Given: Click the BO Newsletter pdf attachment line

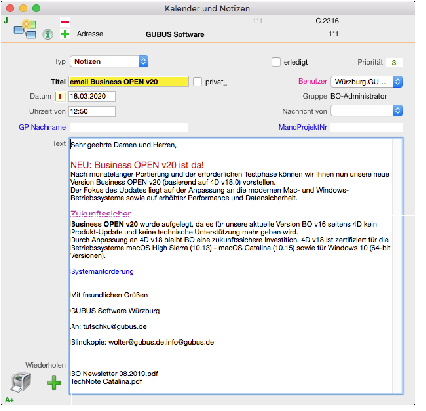Looking at the screenshot, I should tap(114, 373).
